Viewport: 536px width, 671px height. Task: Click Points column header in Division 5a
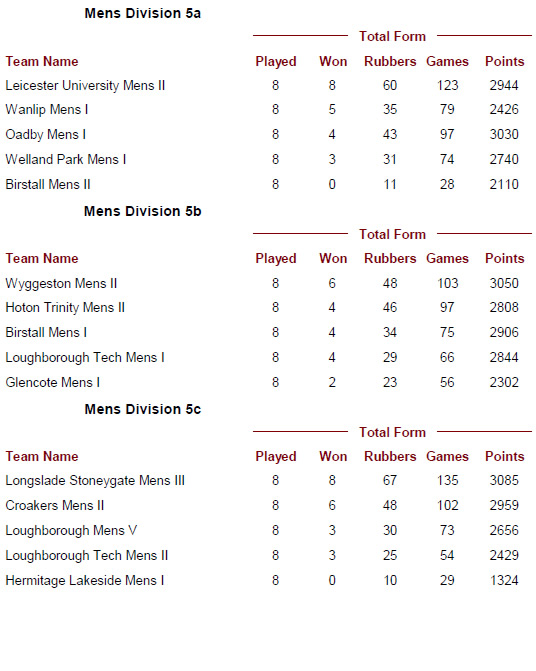pyautogui.click(x=504, y=61)
